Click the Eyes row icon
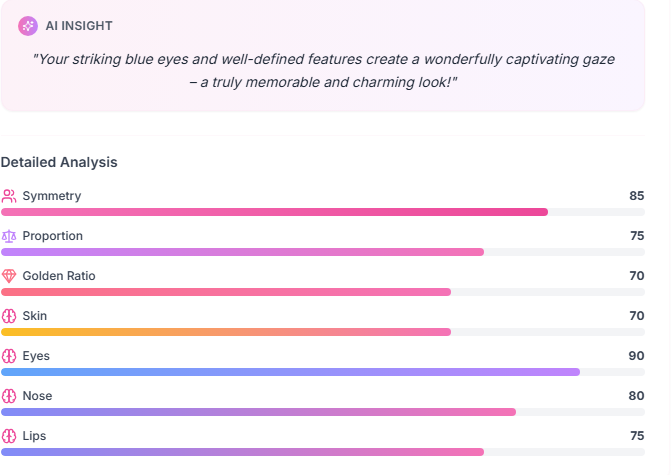This screenshot has width=671, height=475. point(9,356)
